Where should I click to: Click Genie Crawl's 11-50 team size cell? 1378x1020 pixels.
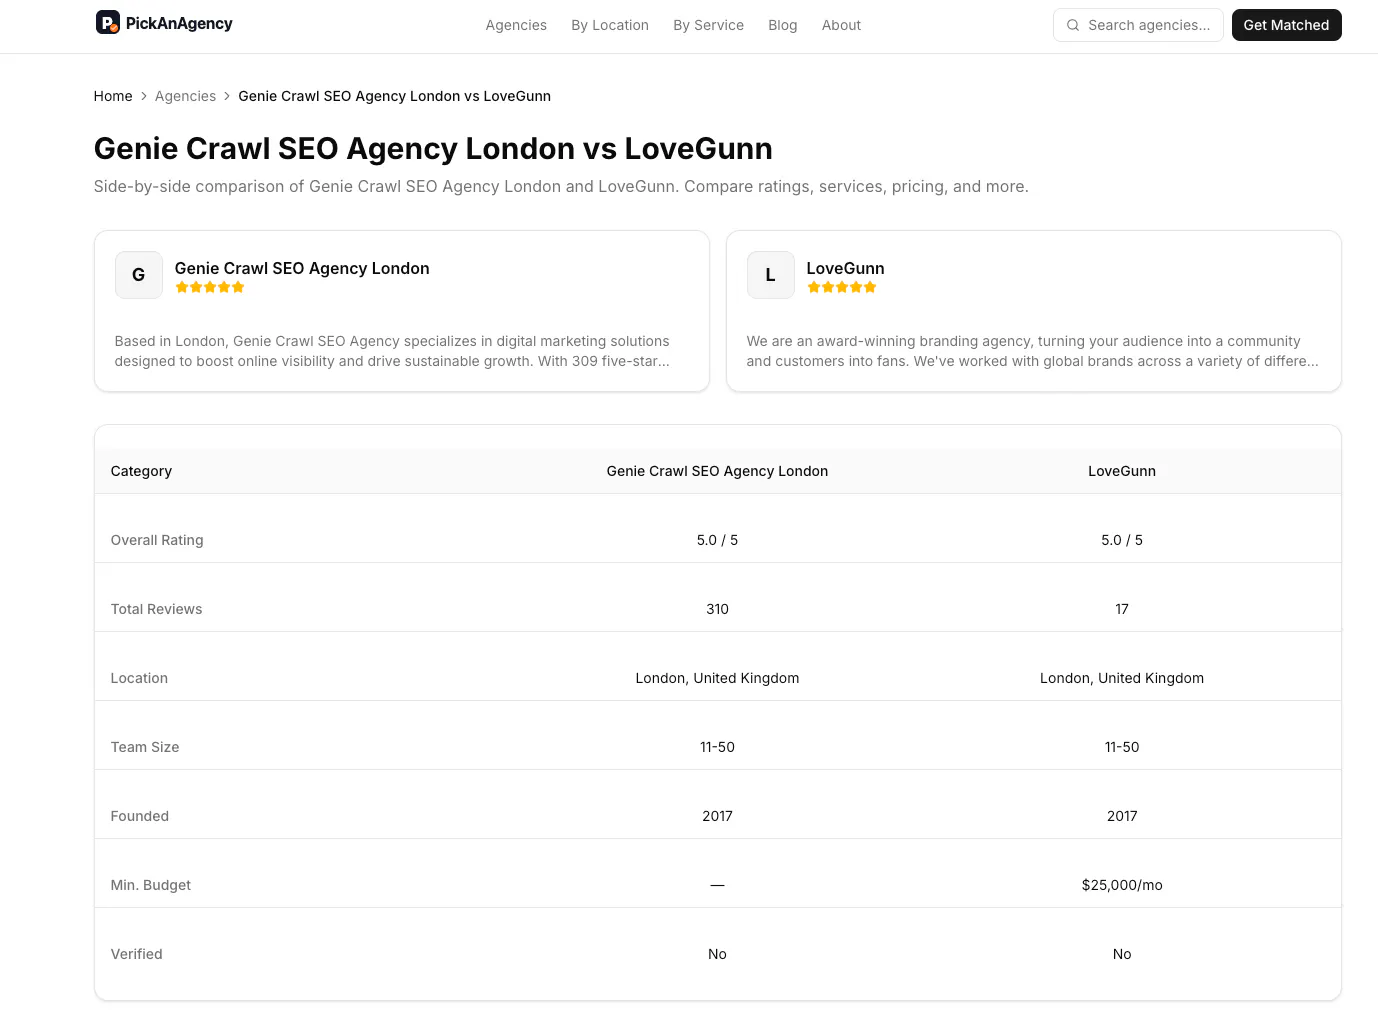[717, 747]
